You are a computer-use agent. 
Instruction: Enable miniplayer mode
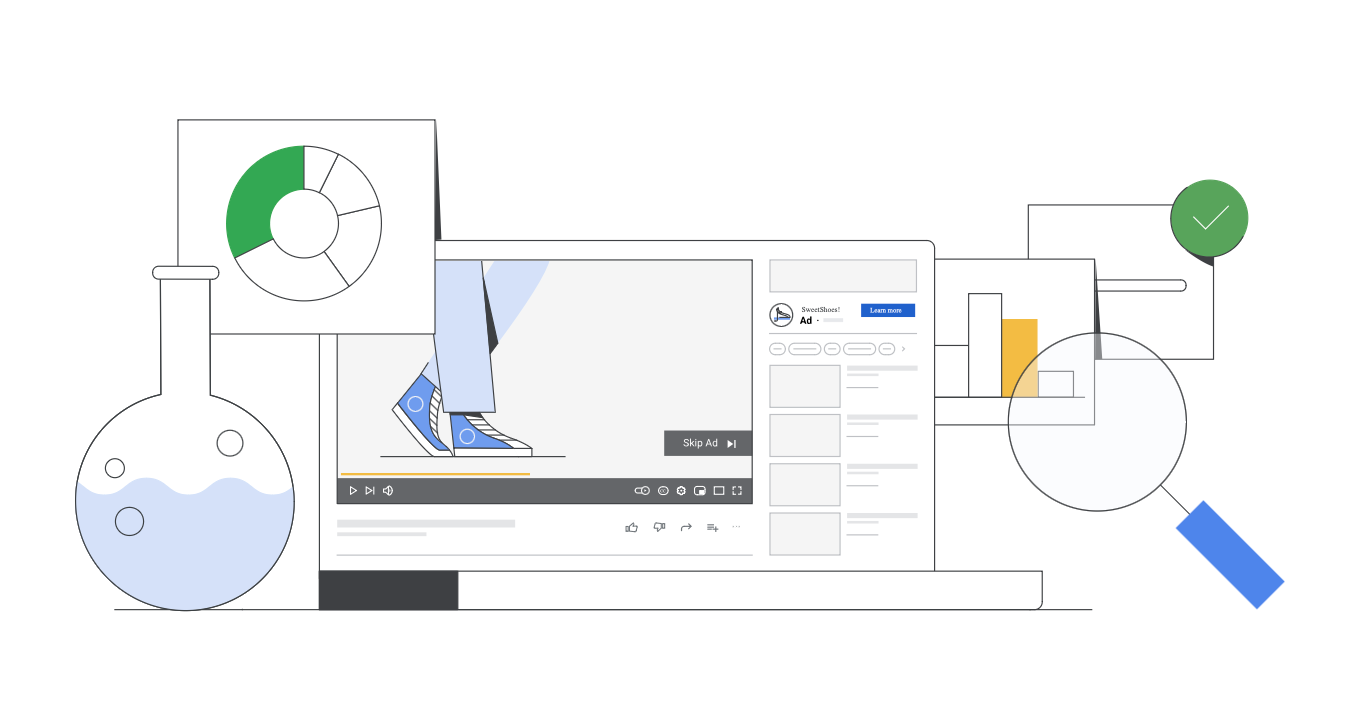[700, 491]
